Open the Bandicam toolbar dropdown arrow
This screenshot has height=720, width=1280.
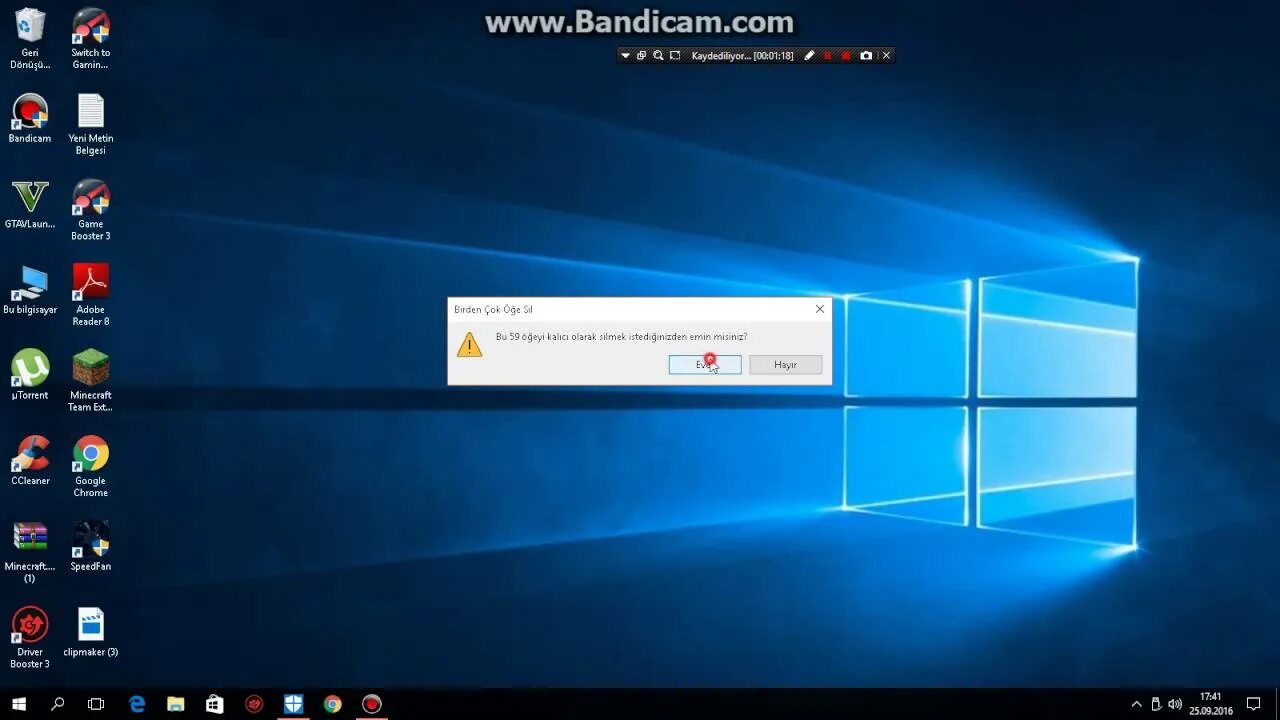(625, 56)
